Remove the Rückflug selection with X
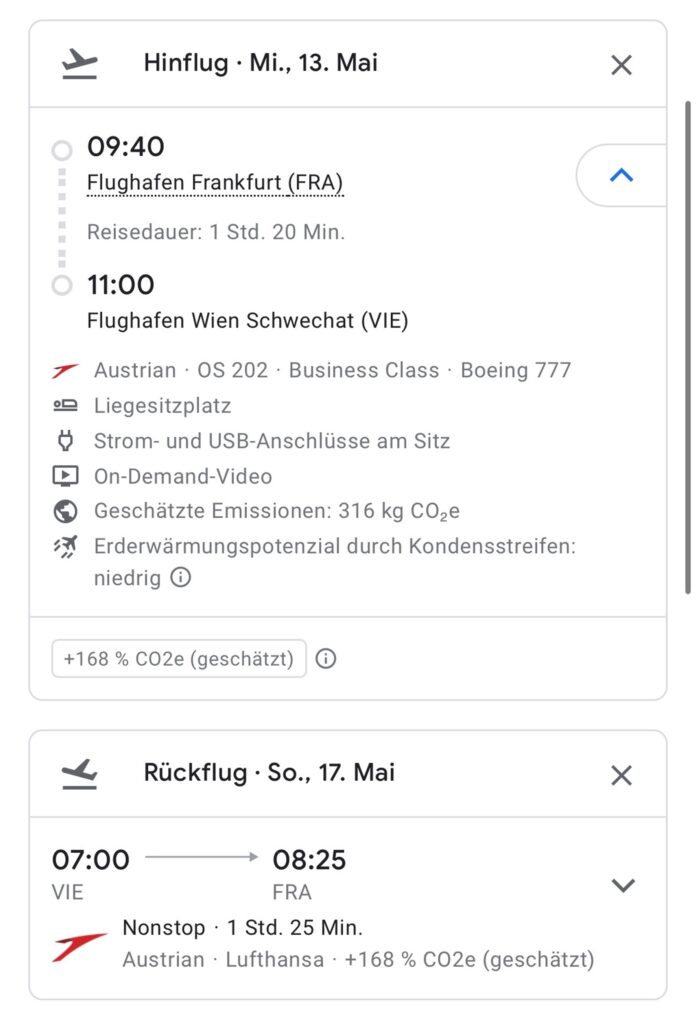 coord(621,775)
